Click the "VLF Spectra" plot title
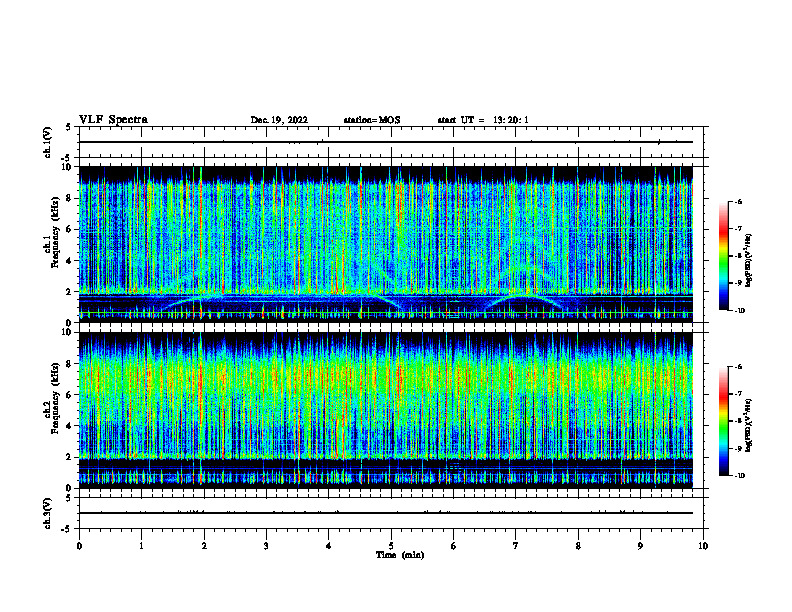This screenshot has height=612, width=792. coord(113,120)
